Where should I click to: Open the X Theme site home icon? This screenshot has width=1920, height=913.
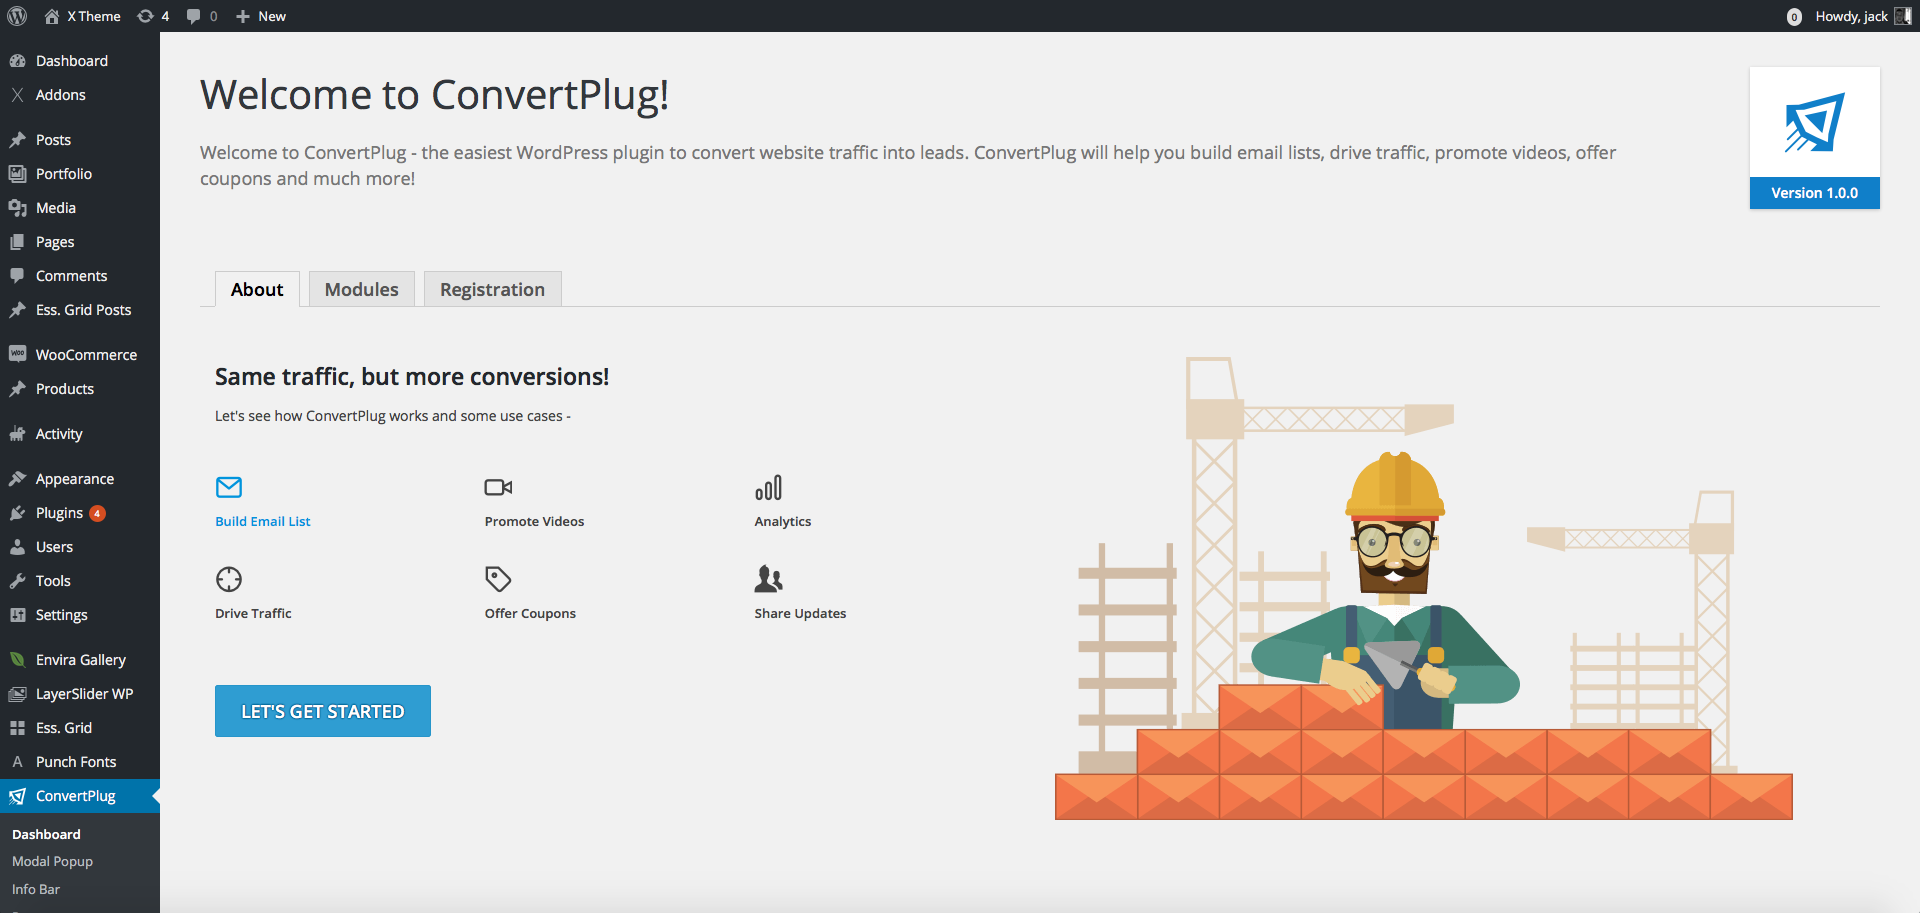pyautogui.click(x=52, y=16)
